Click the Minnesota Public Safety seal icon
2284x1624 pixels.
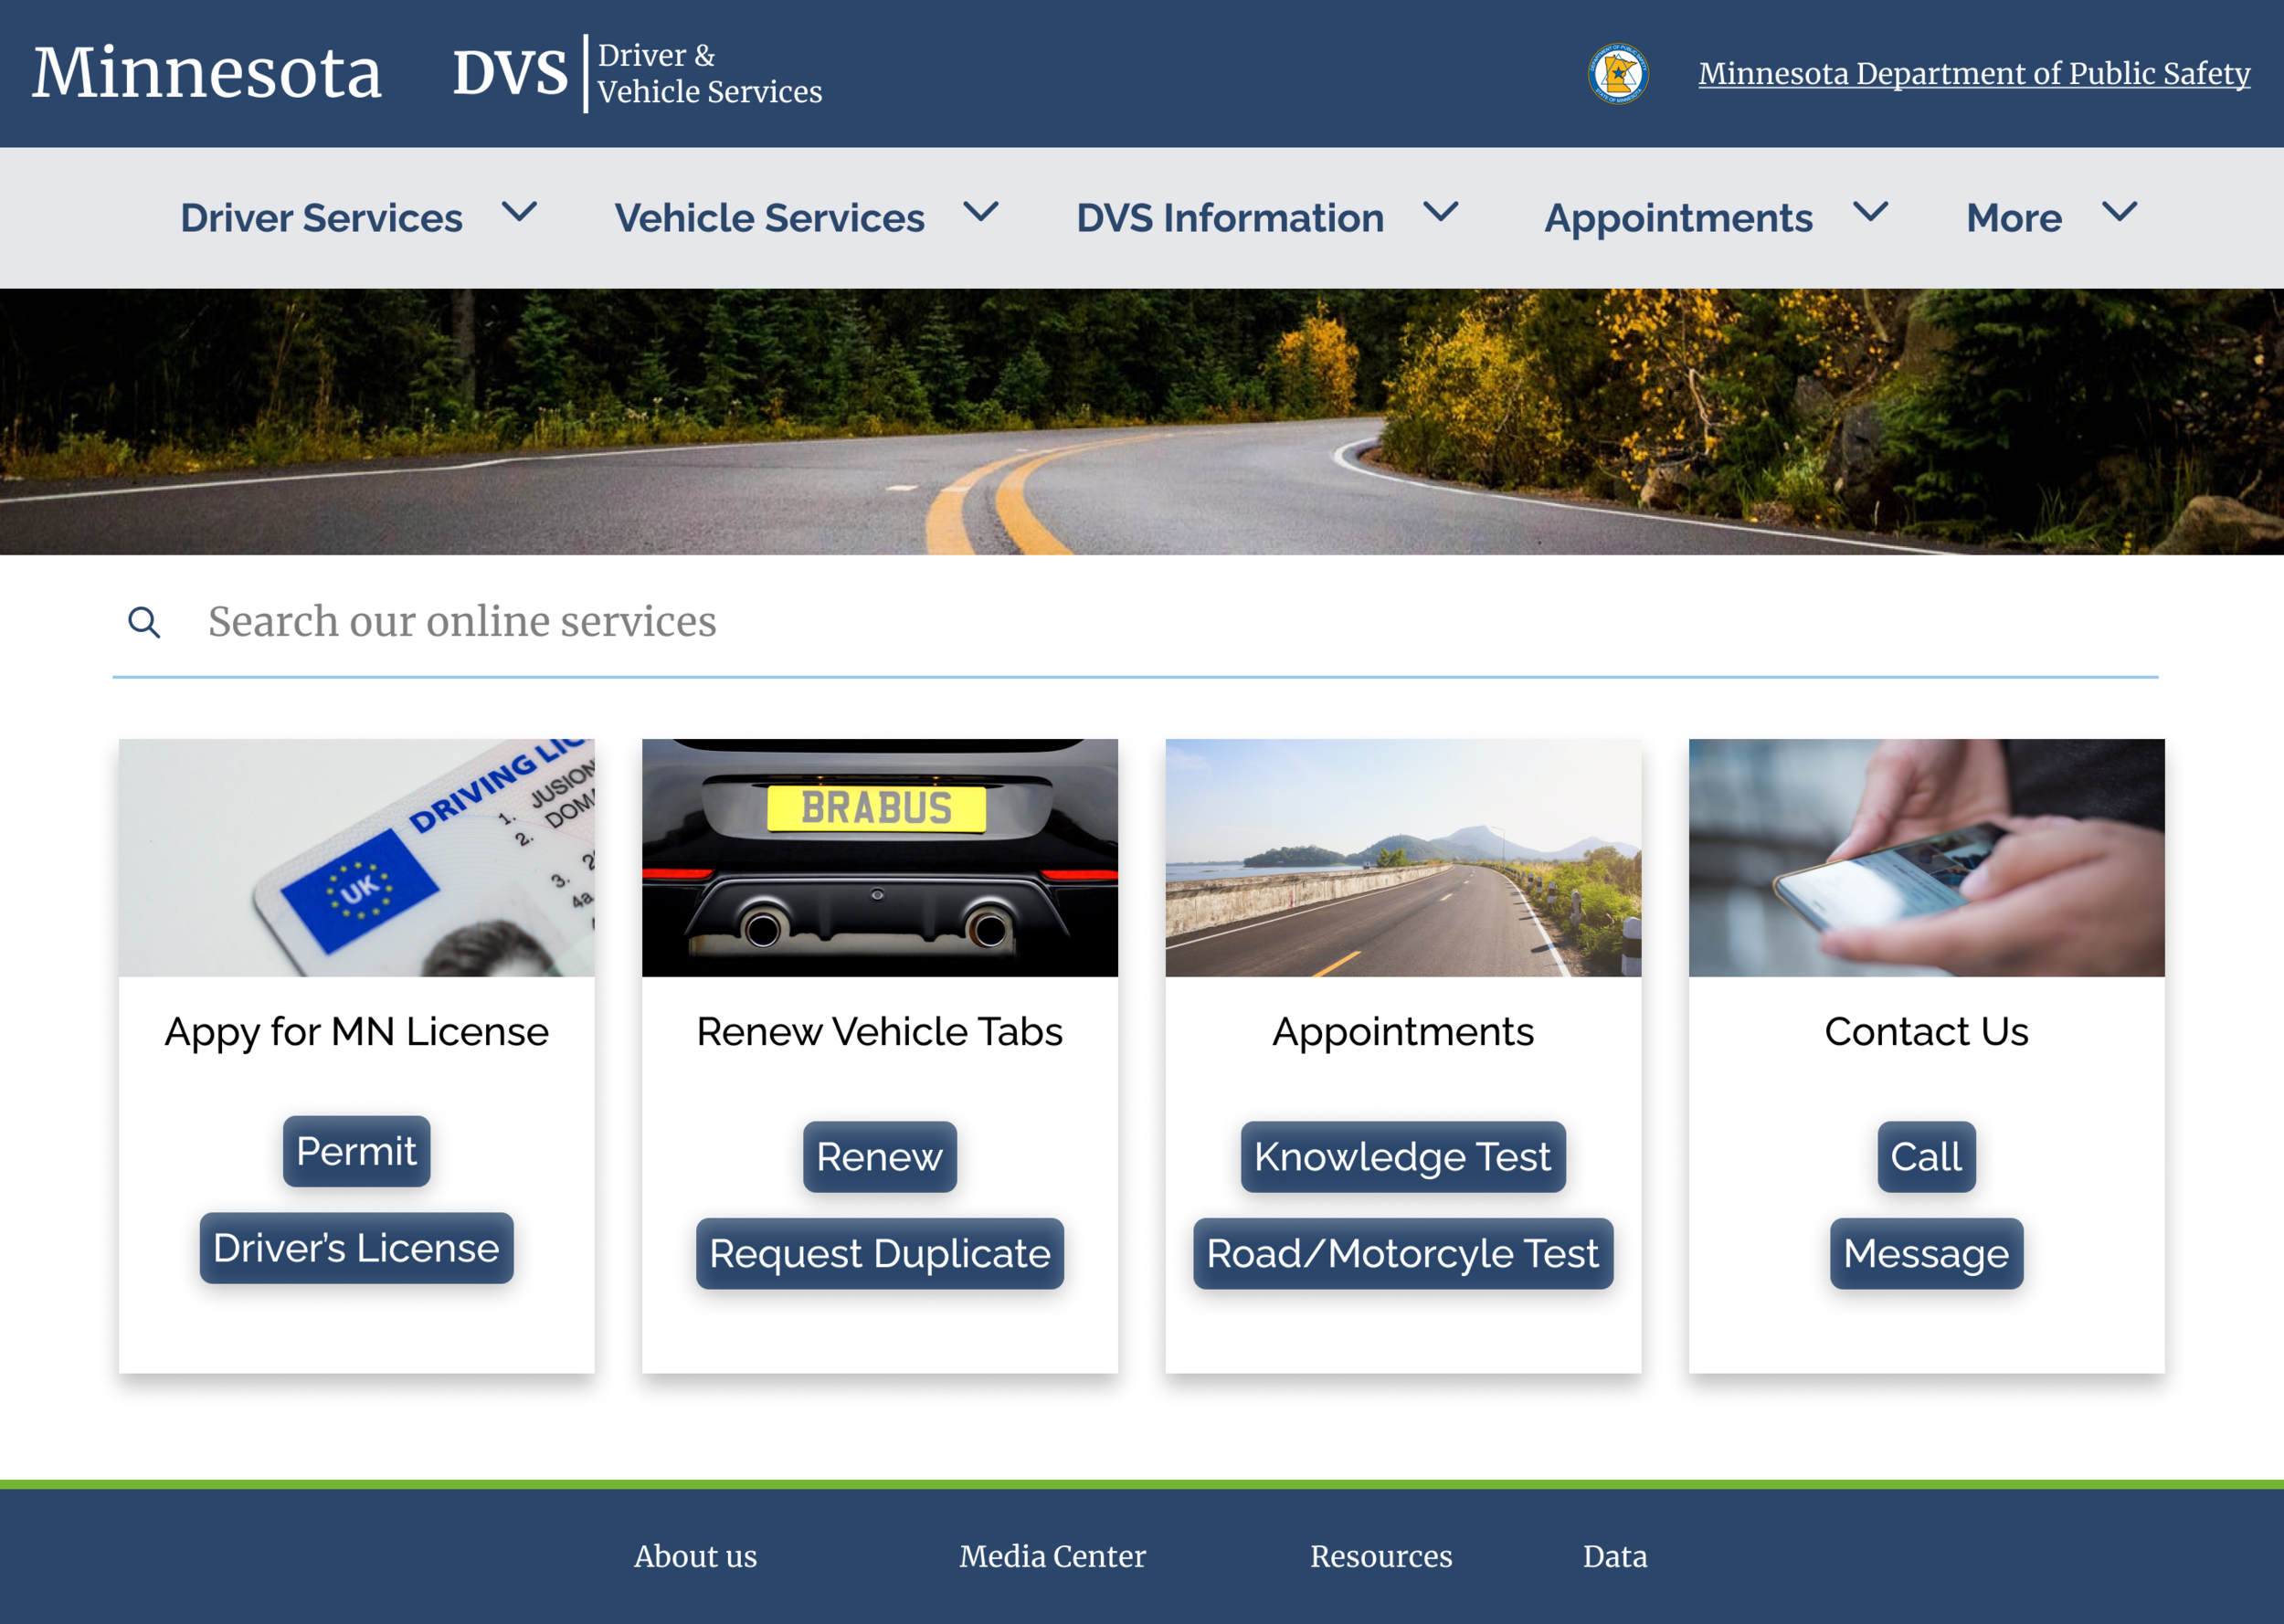pyautogui.click(x=1618, y=73)
